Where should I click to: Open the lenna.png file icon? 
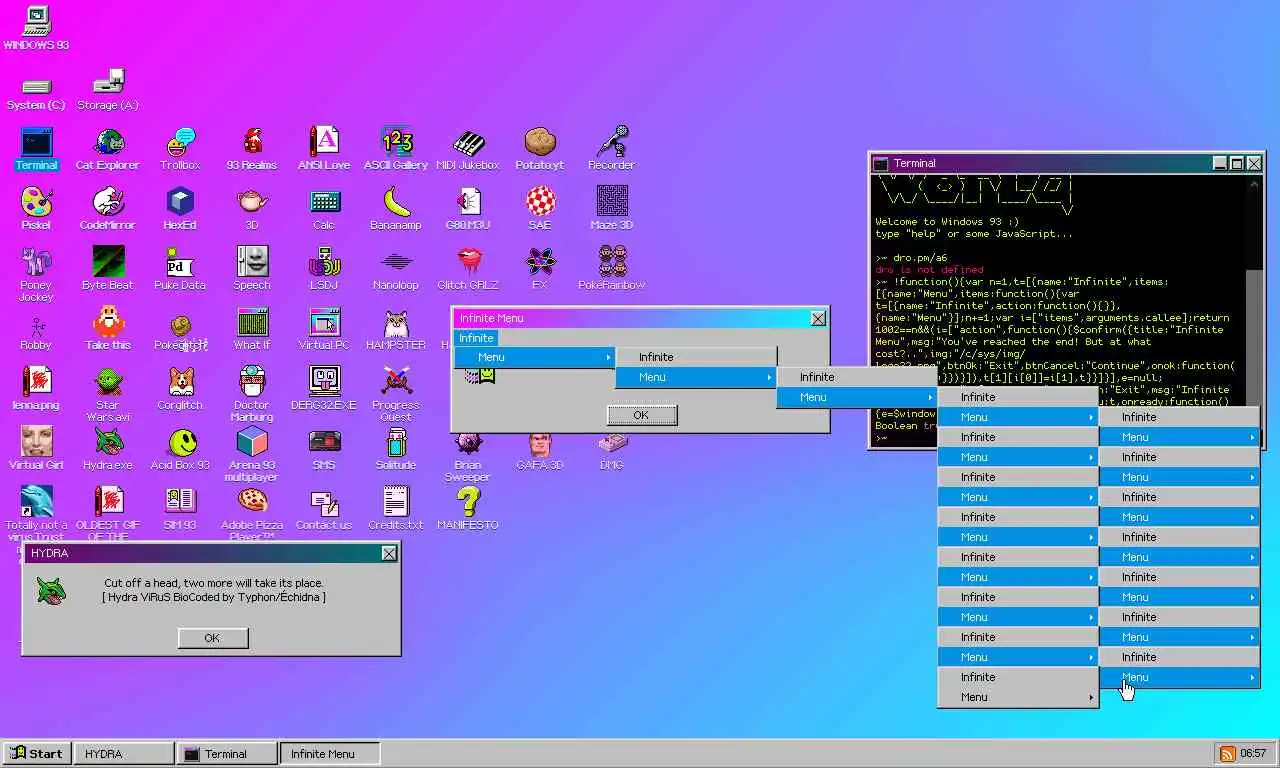click(36, 388)
